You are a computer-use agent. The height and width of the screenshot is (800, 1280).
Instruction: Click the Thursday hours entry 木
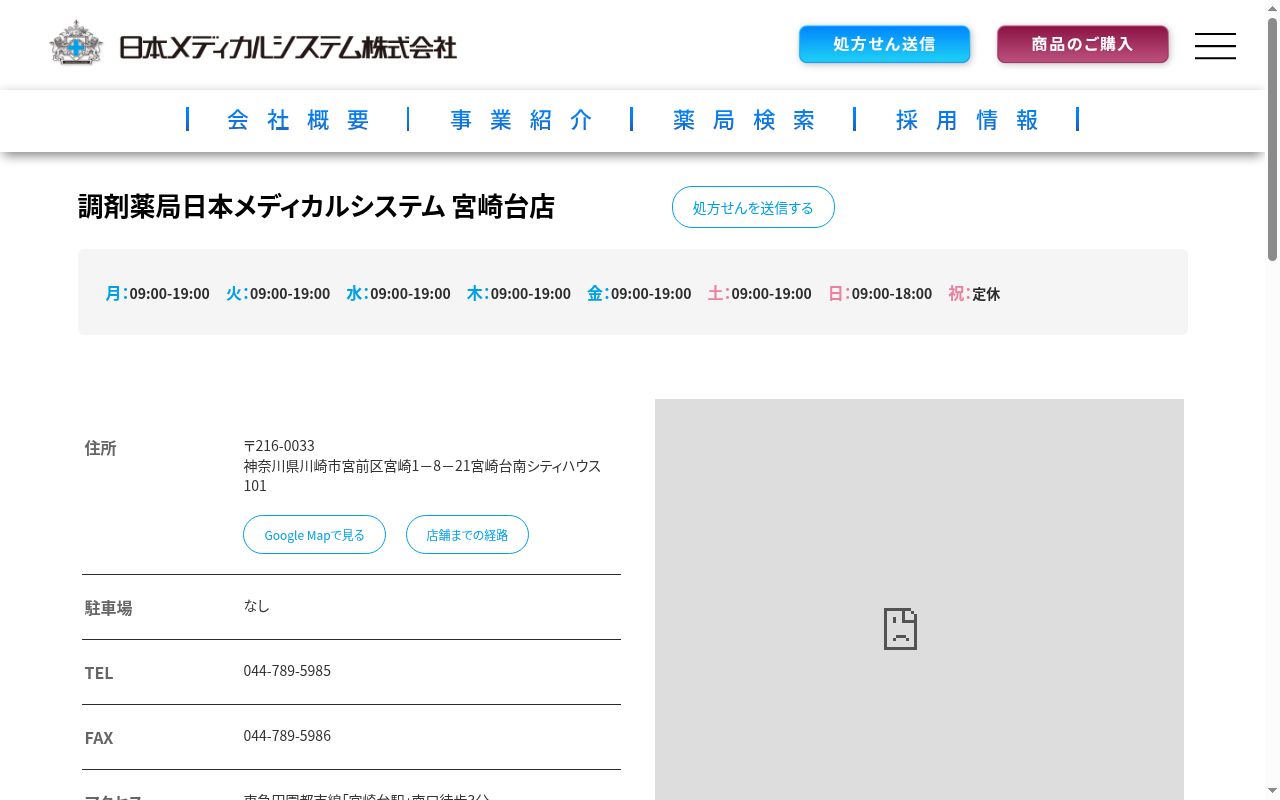(518, 293)
